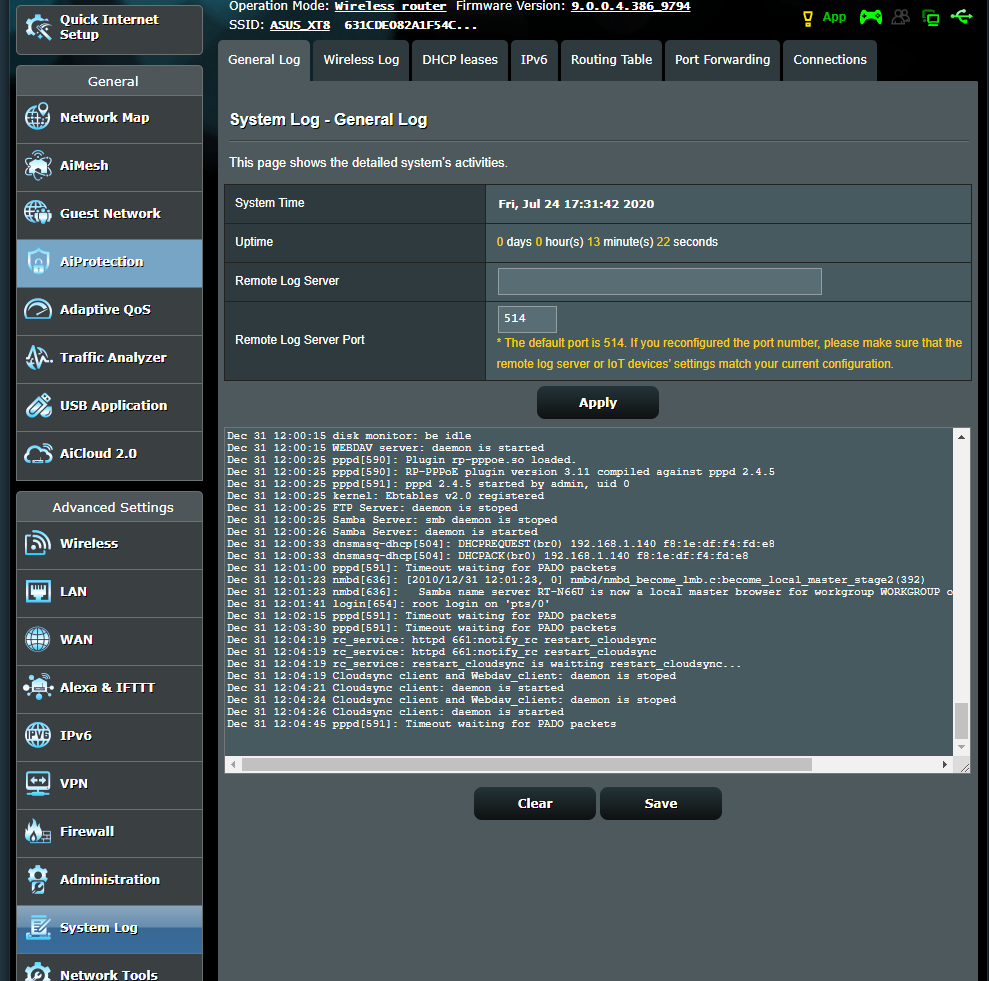989x981 pixels.
Task: Click the AiProtection shield icon
Action: 38,261
